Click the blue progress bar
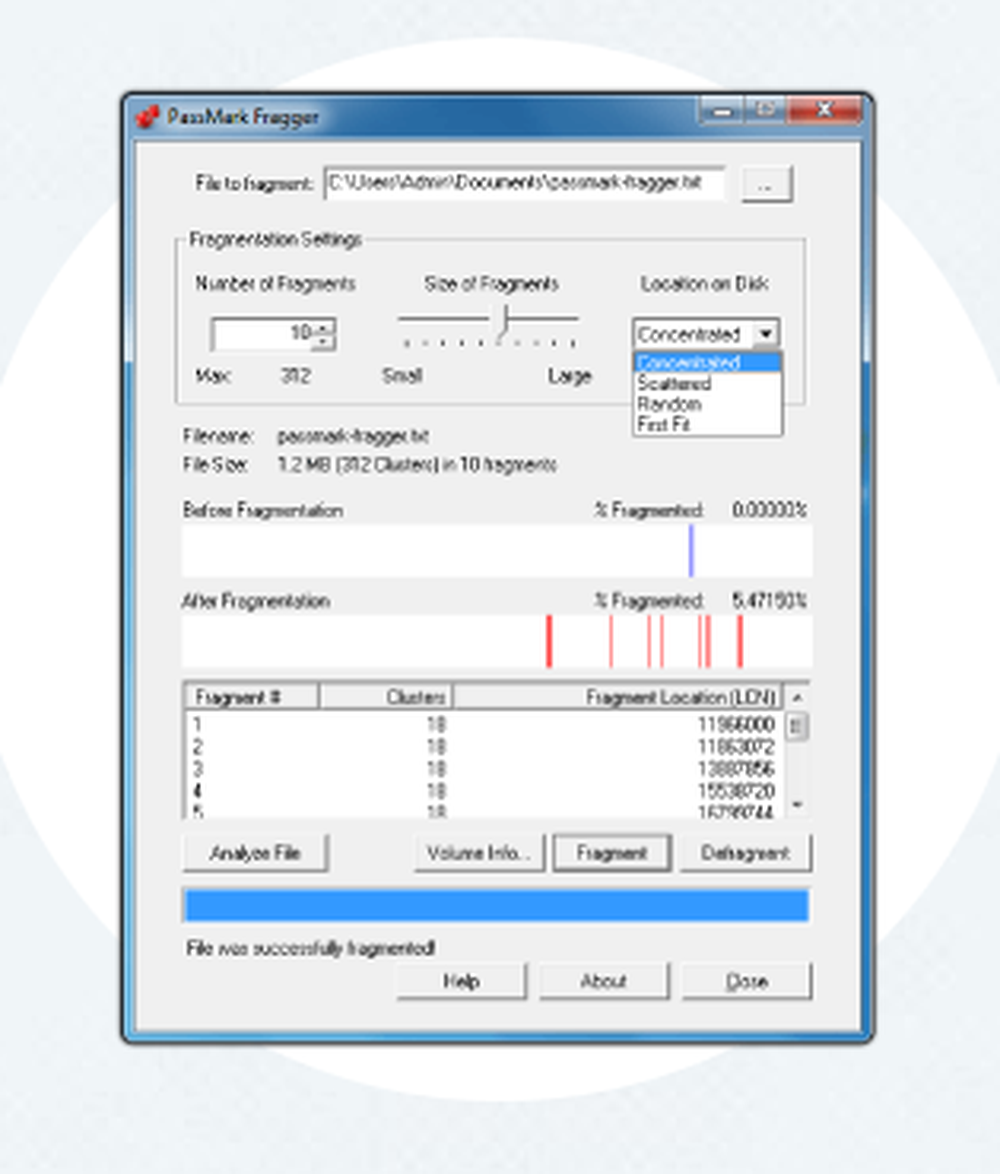This screenshot has height=1174, width=1000. point(496,905)
